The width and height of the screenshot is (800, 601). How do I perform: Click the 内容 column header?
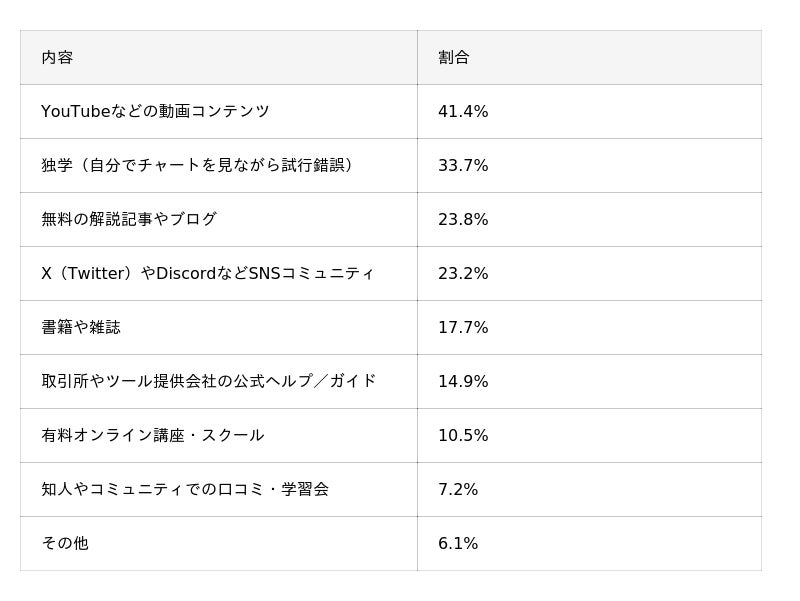[57, 58]
